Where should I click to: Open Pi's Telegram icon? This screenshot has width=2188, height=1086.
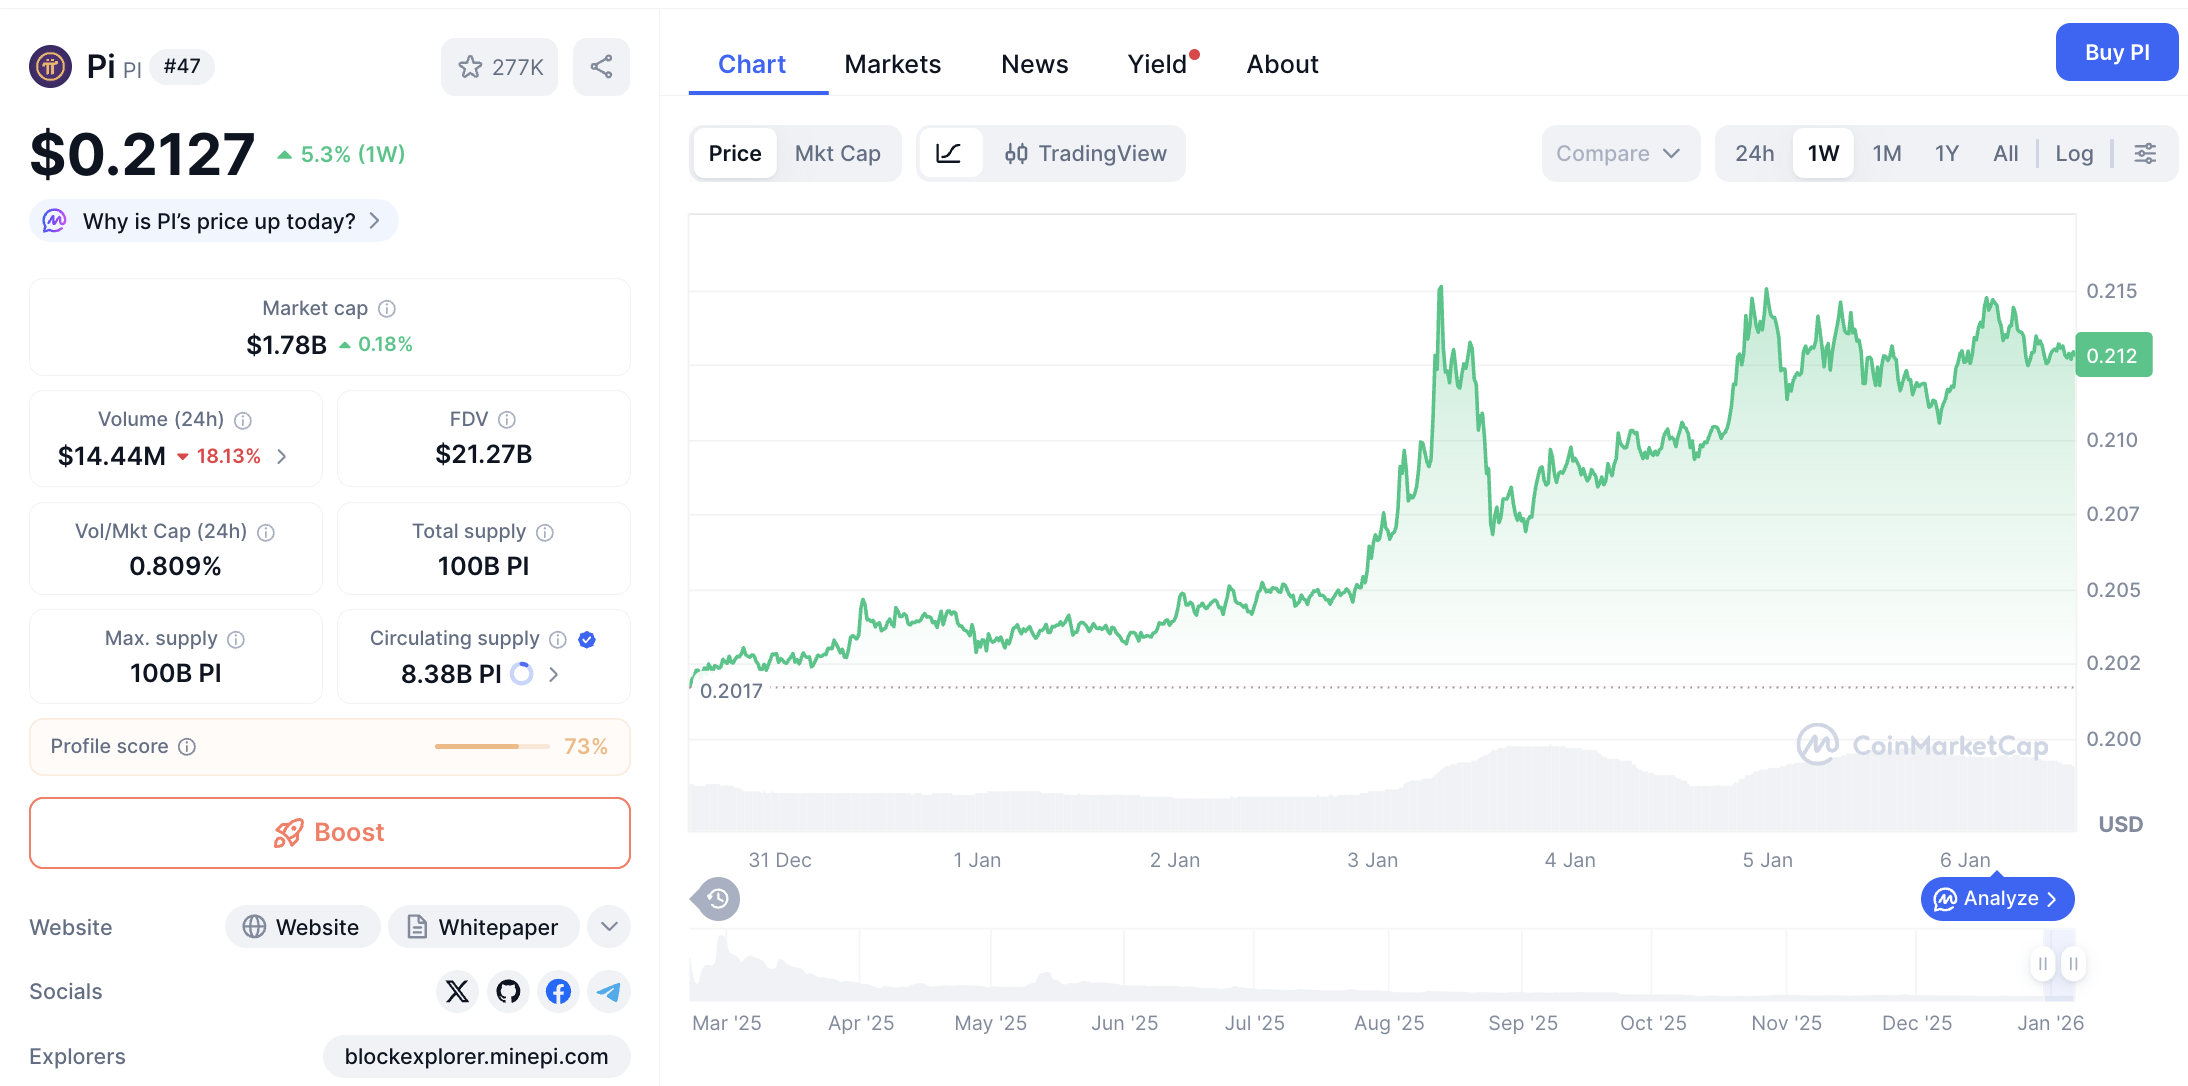pyautogui.click(x=608, y=991)
